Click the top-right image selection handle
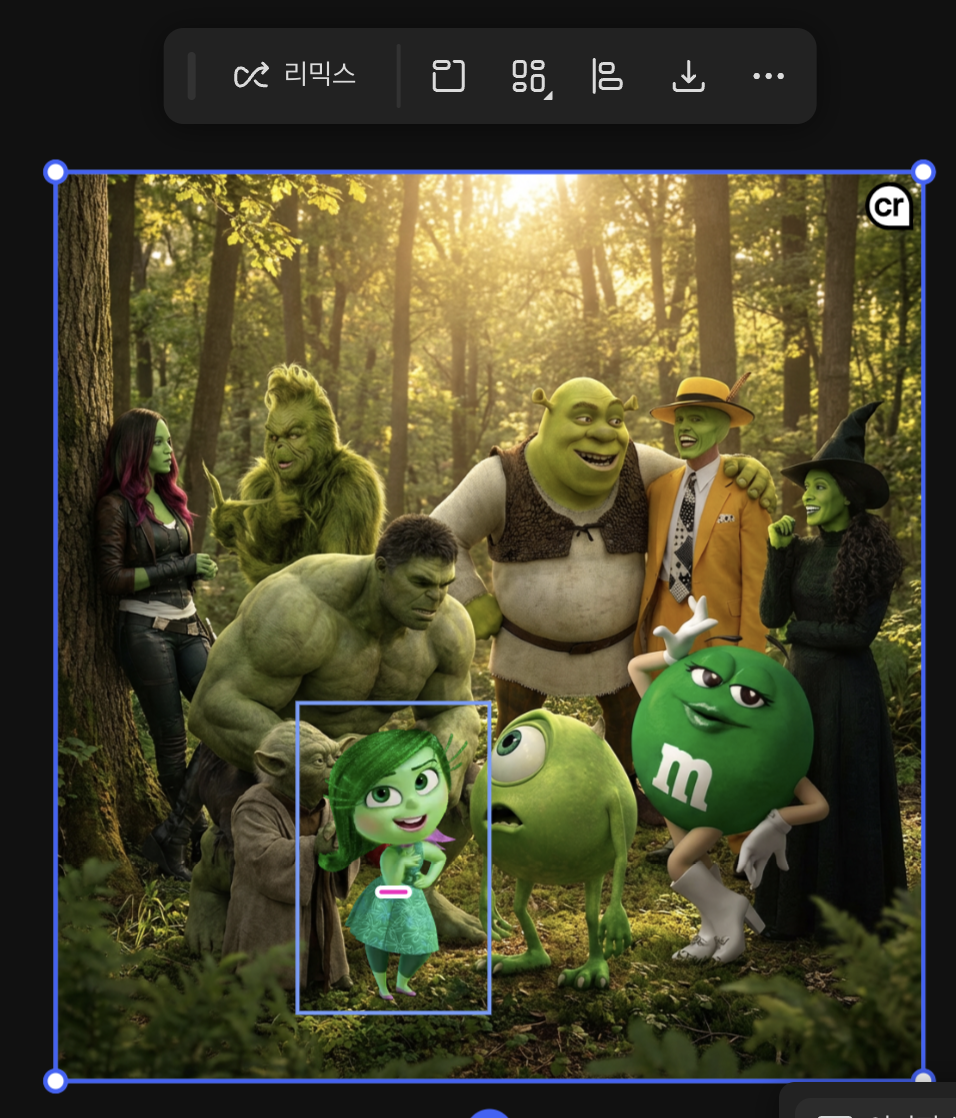 (923, 172)
